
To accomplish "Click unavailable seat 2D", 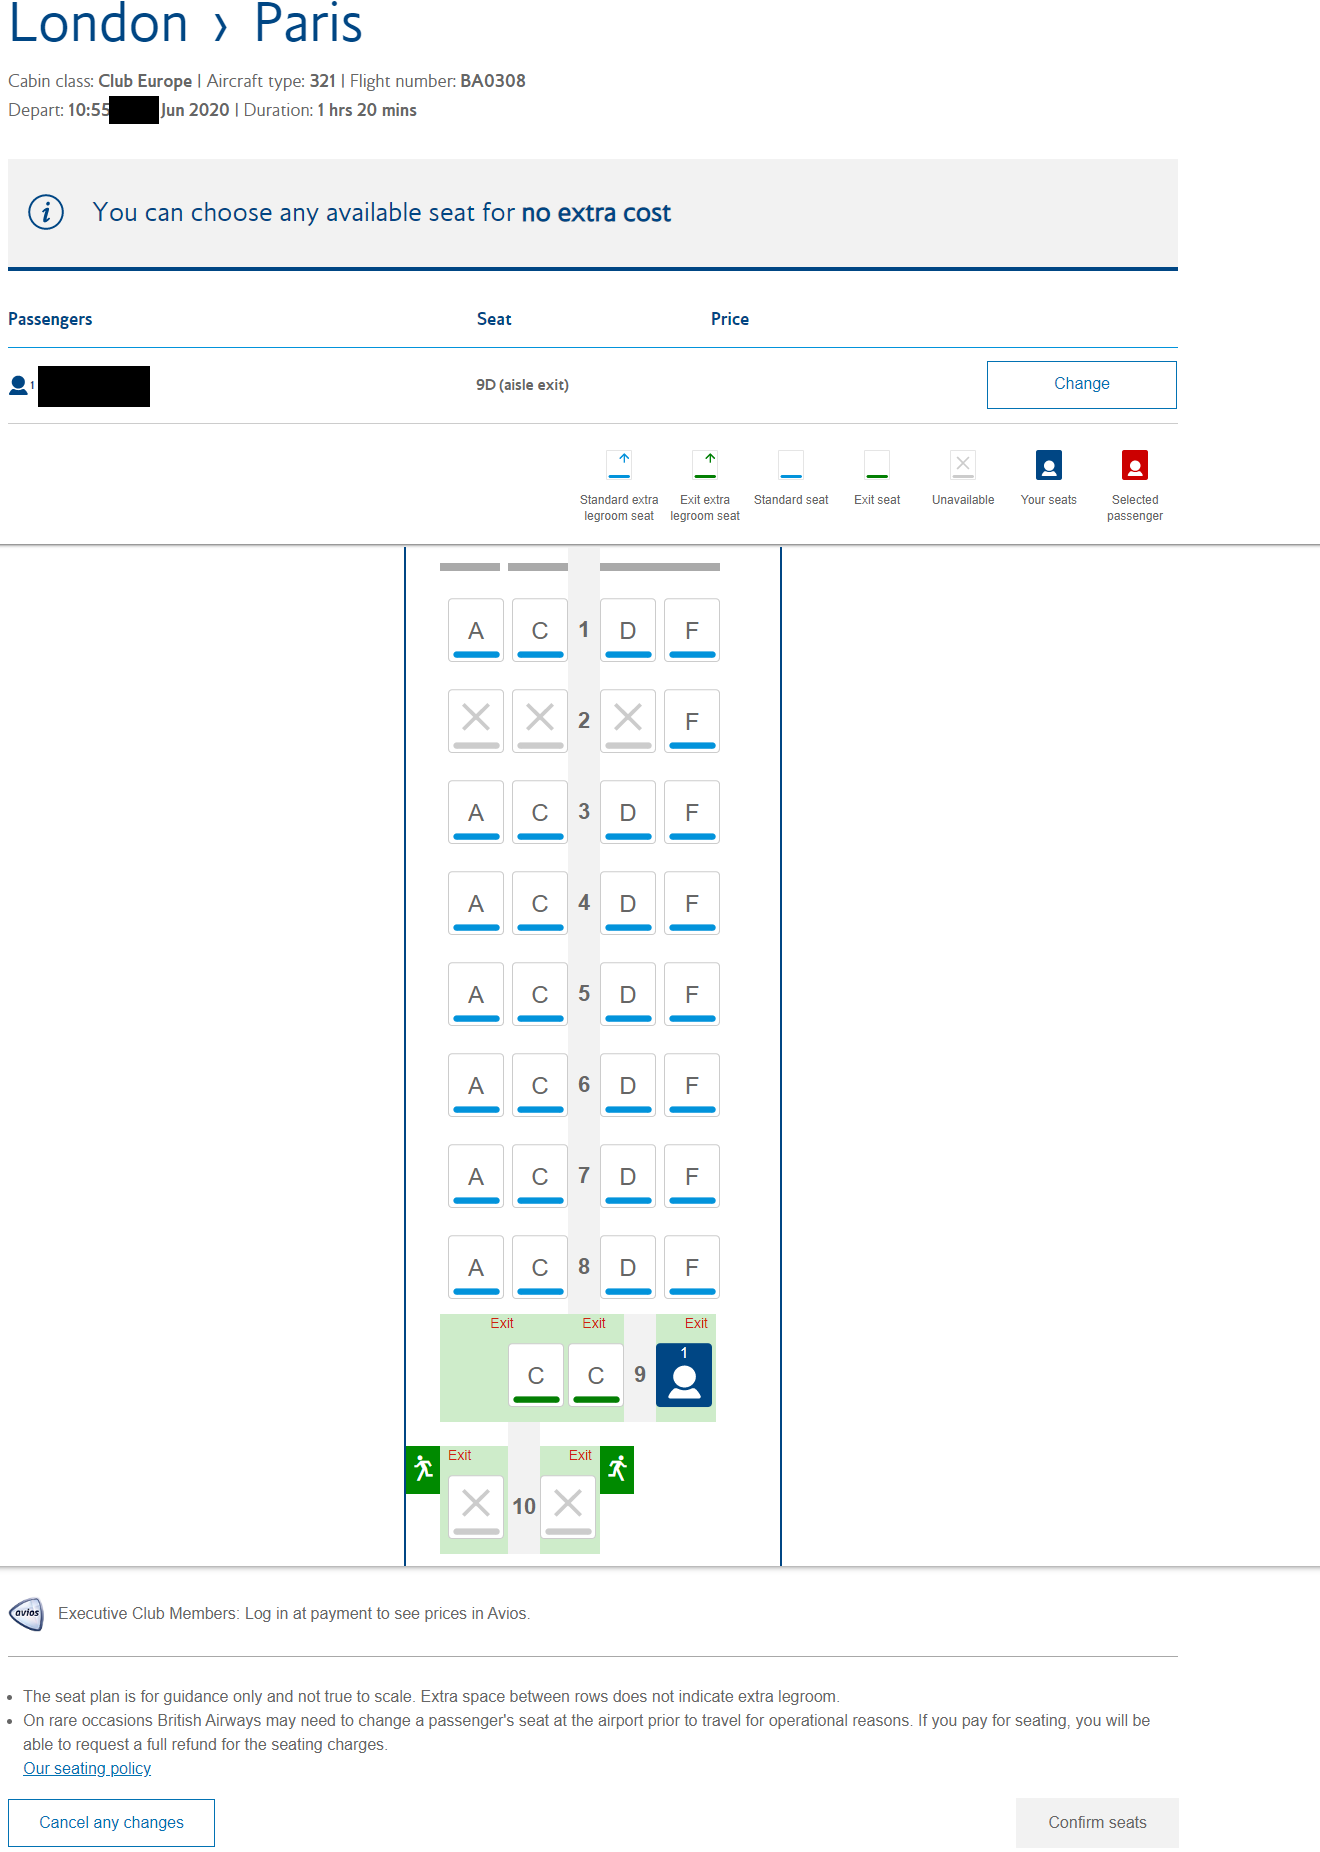I will coord(628,721).
